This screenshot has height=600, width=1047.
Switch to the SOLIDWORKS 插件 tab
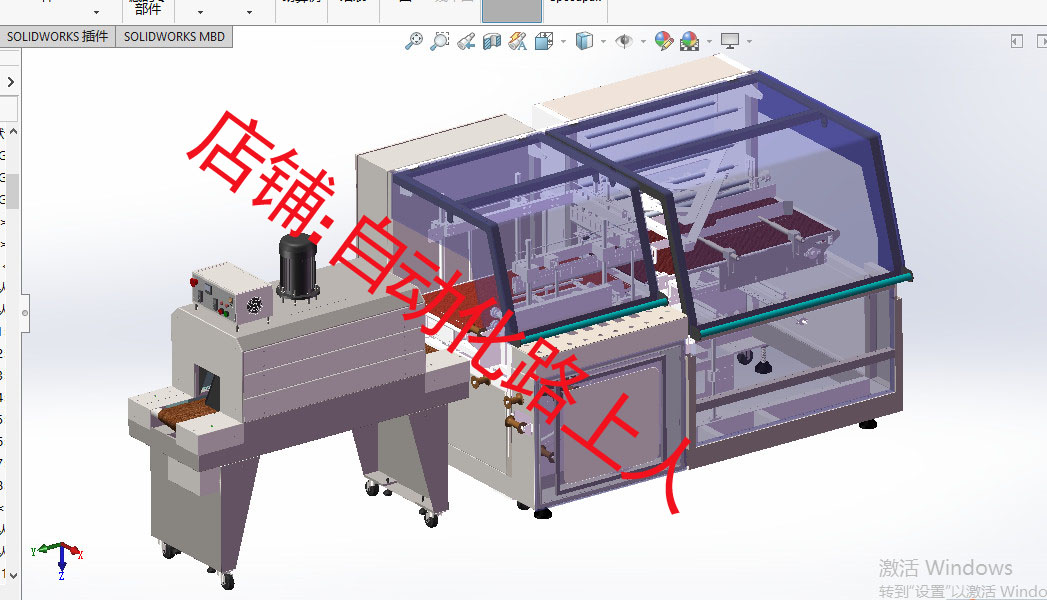click(57, 37)
